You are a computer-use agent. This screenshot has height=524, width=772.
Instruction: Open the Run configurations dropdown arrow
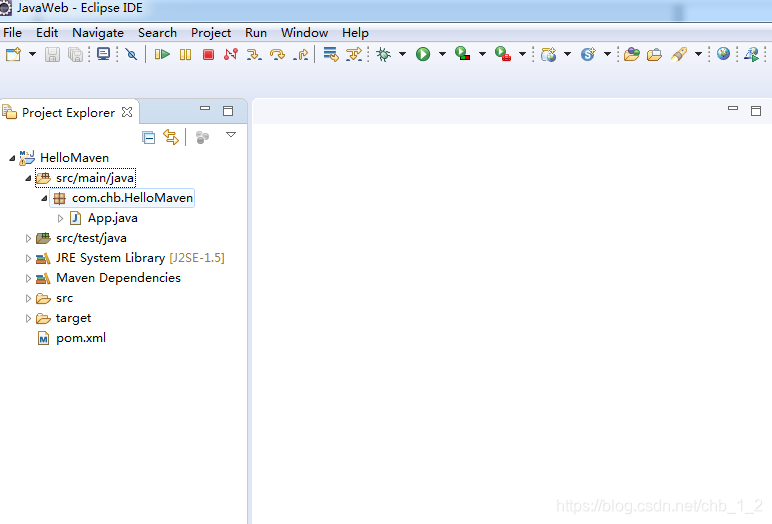(442, 54)
